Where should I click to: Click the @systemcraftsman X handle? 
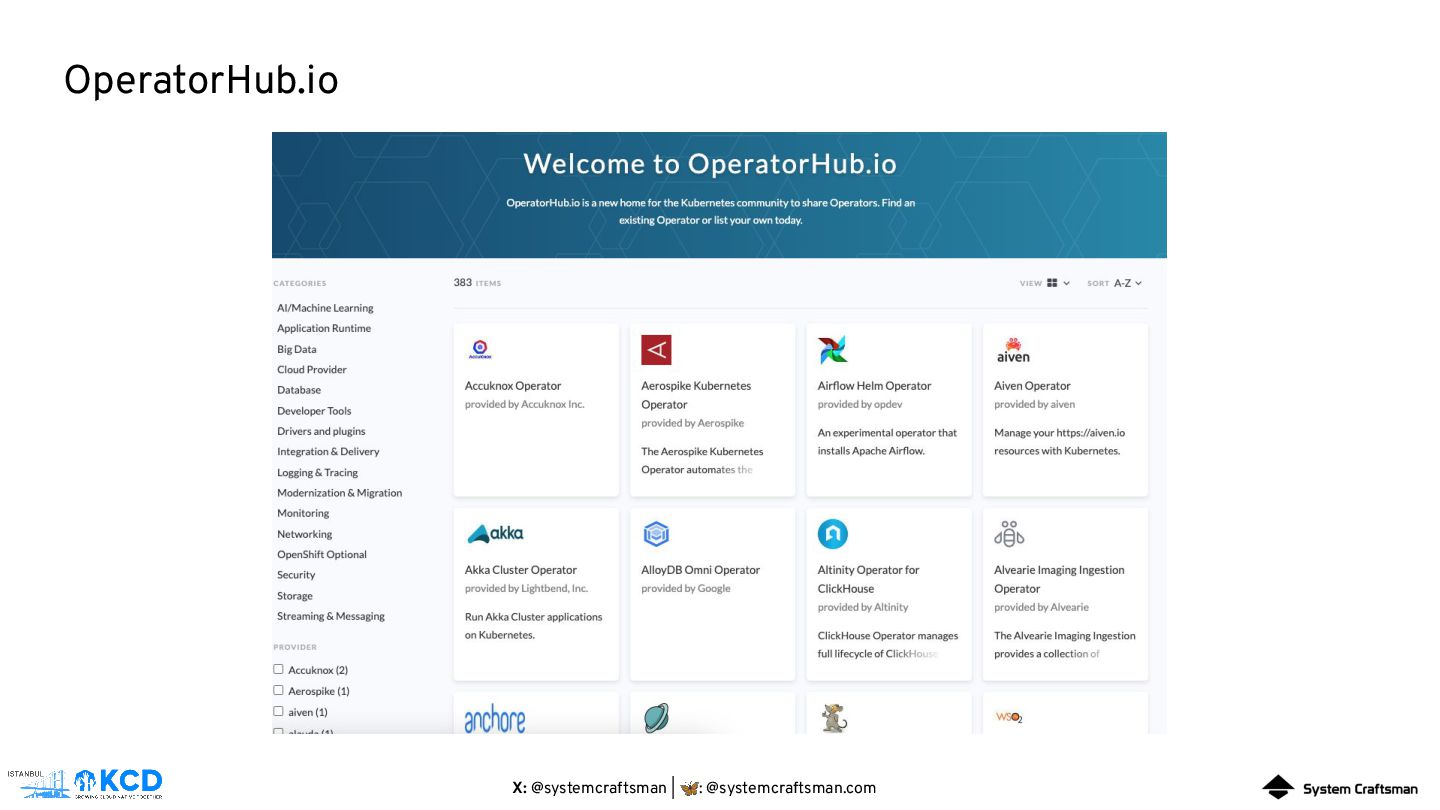(x=598, y=788)
